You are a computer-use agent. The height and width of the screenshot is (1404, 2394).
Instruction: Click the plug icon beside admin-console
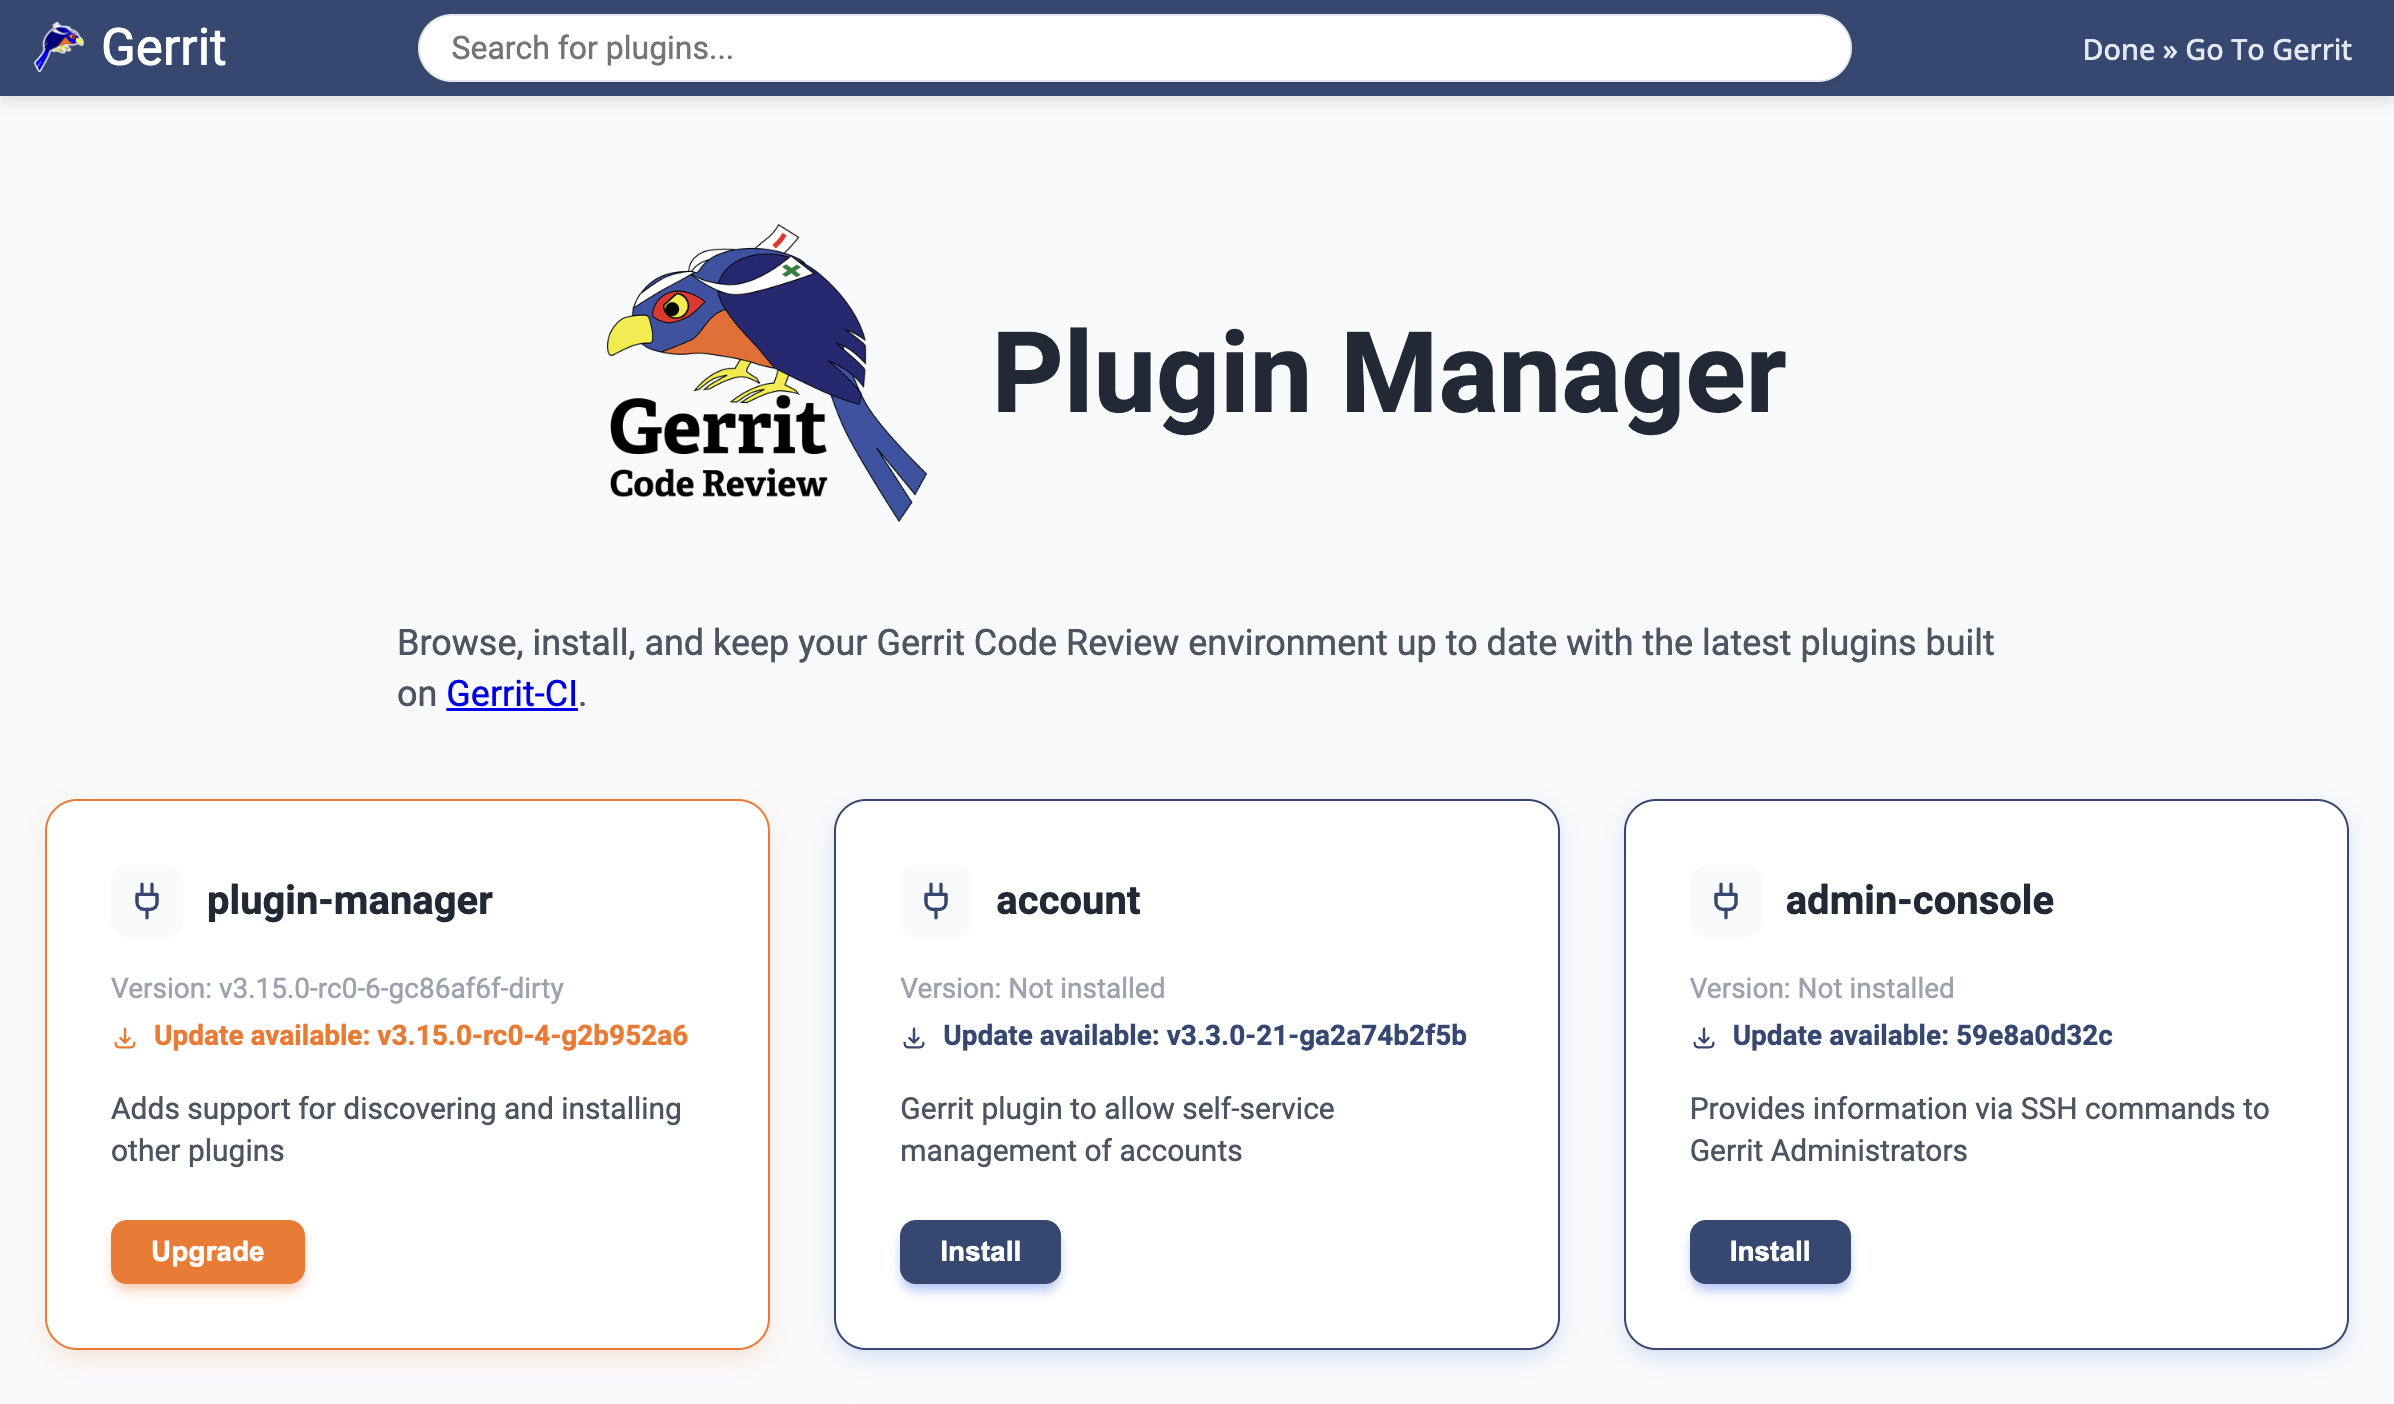click(1726, 900)
